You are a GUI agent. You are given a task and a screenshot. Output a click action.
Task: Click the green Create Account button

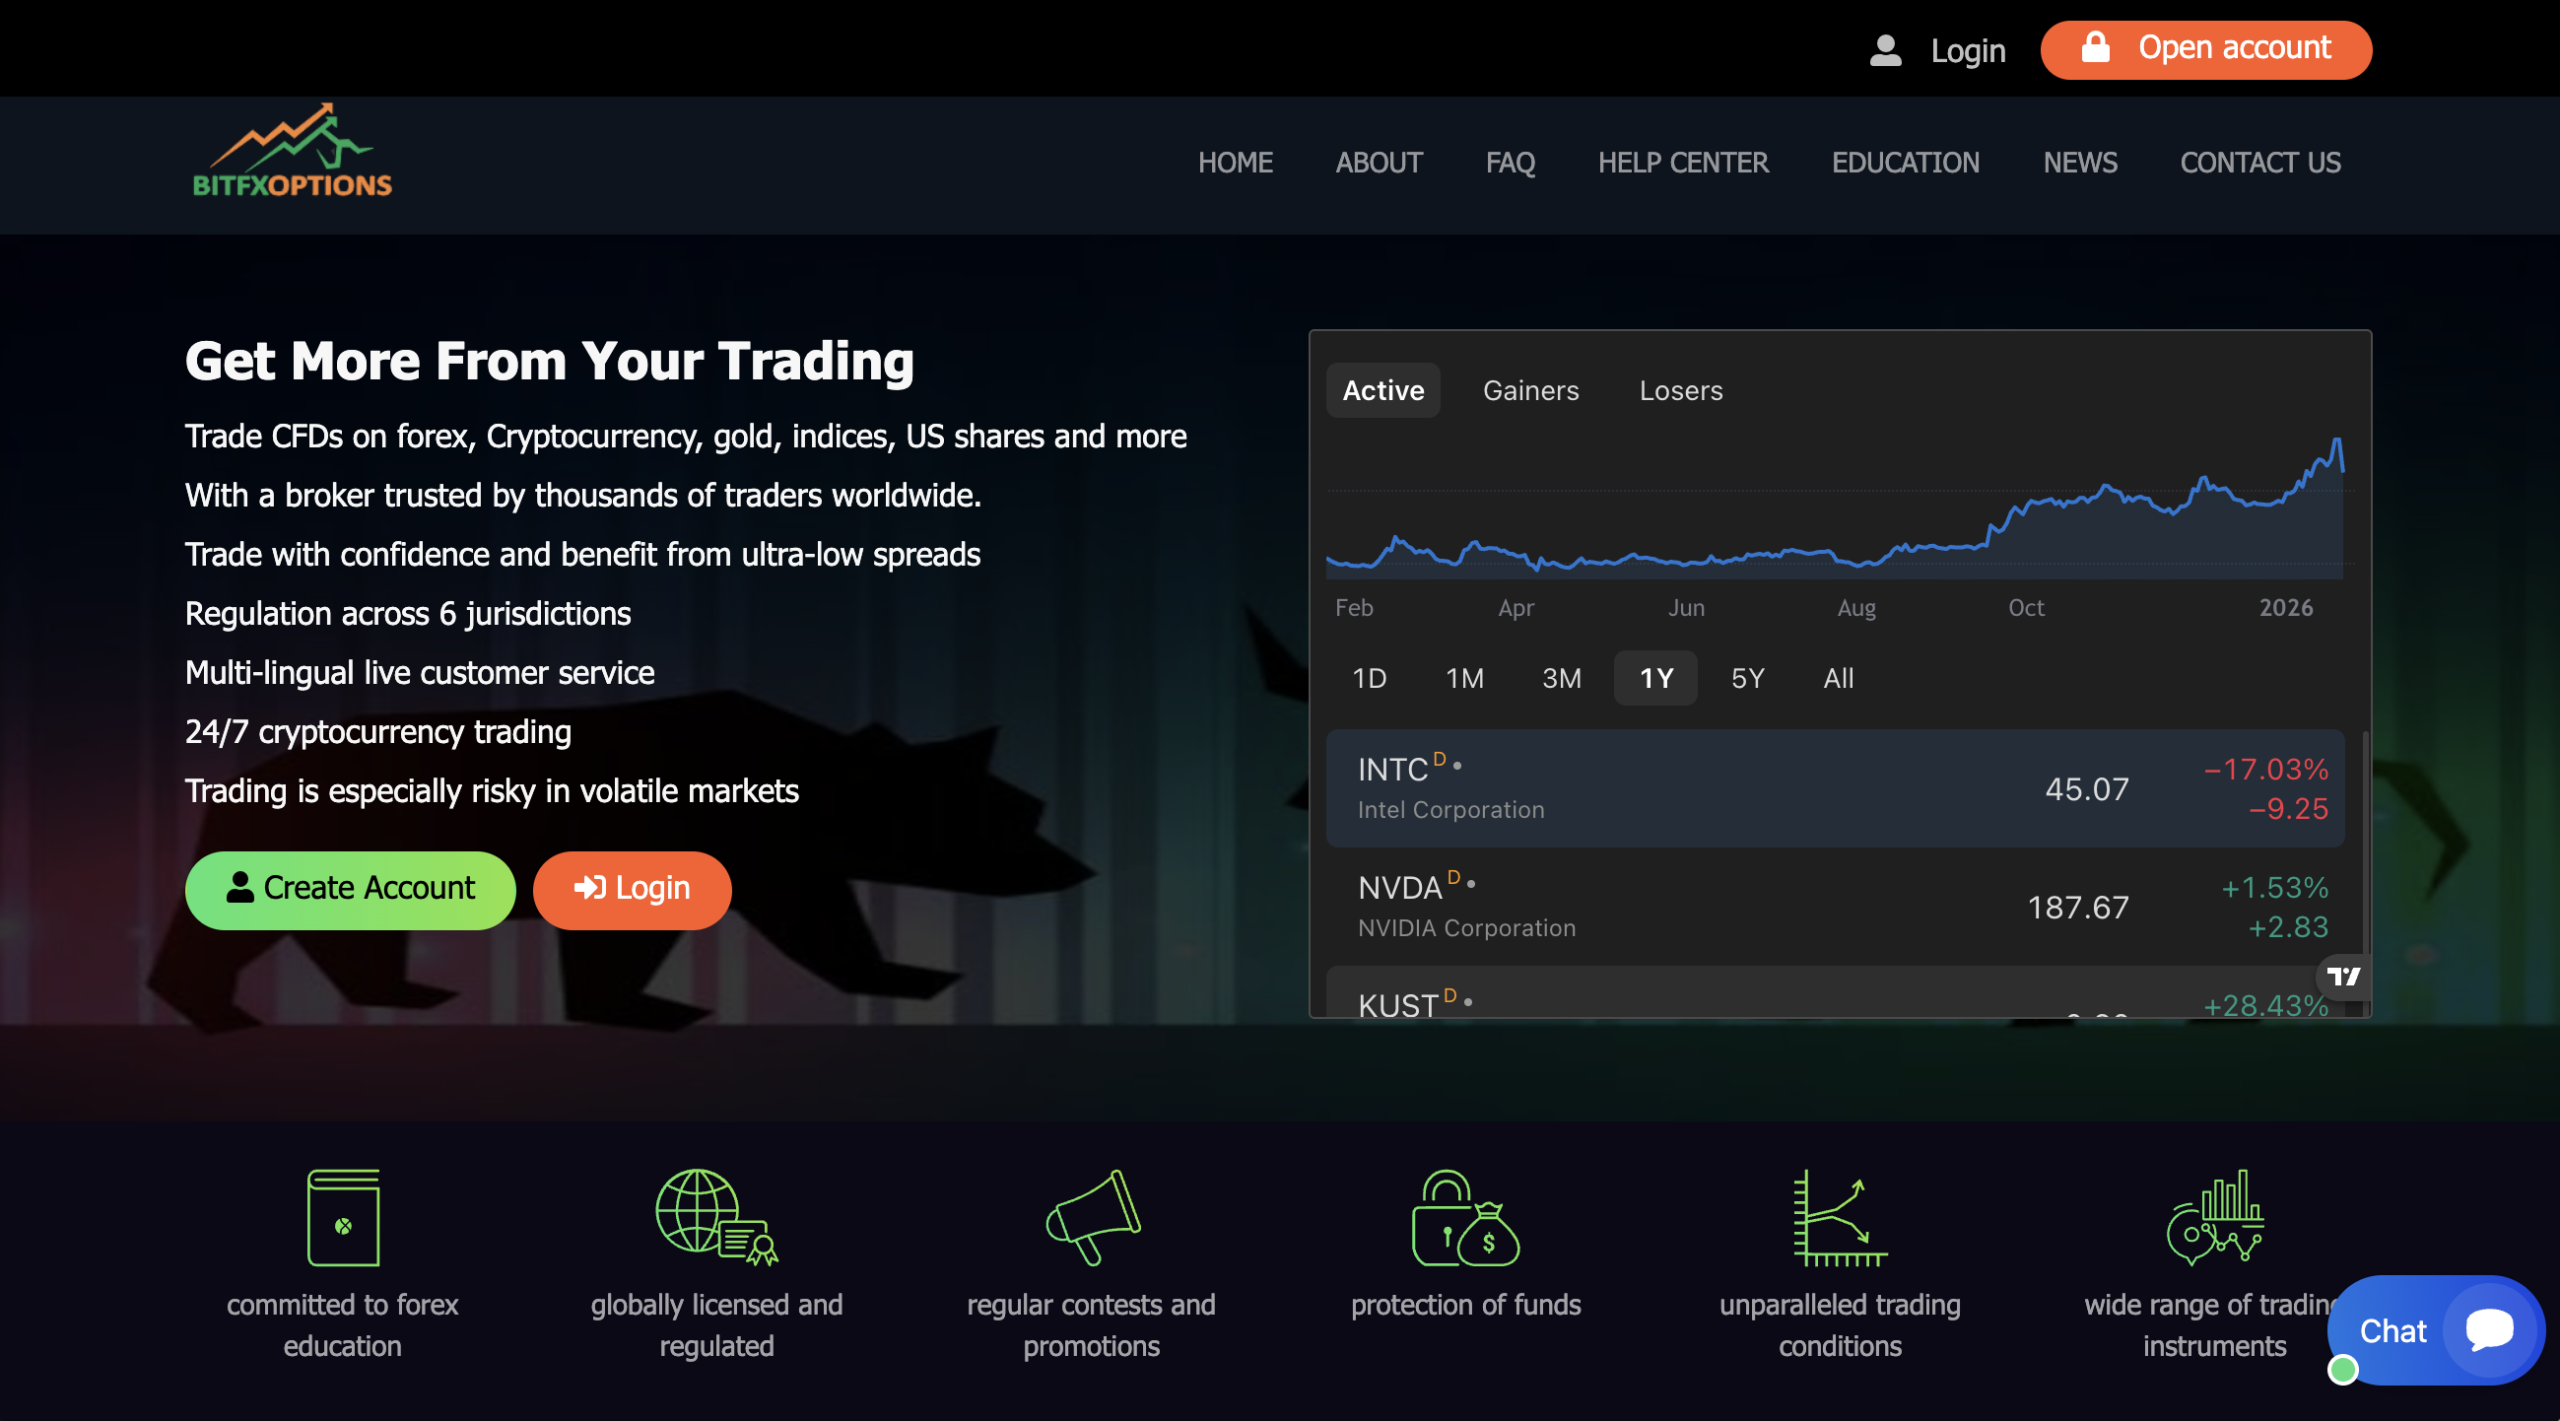tap(350, 889)
